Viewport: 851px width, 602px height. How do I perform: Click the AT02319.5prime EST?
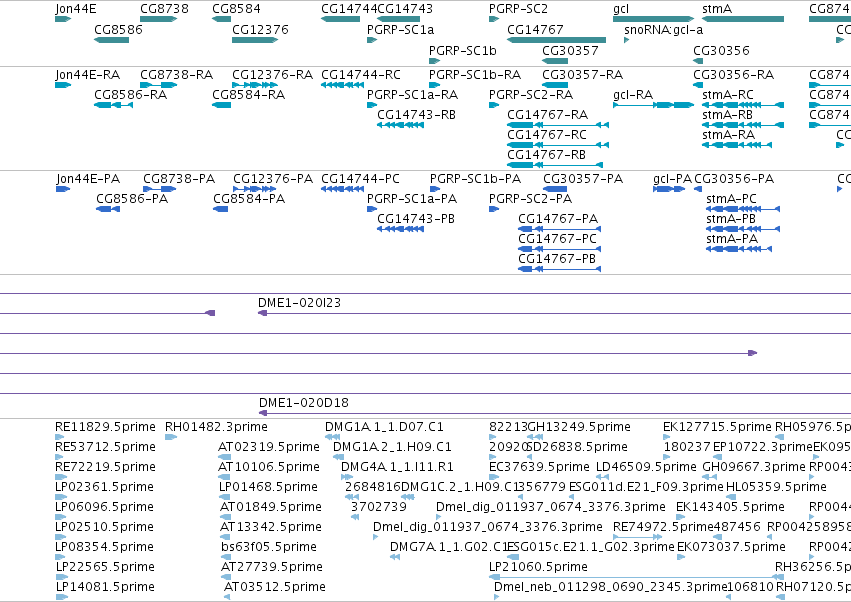[x=224, y=457]
